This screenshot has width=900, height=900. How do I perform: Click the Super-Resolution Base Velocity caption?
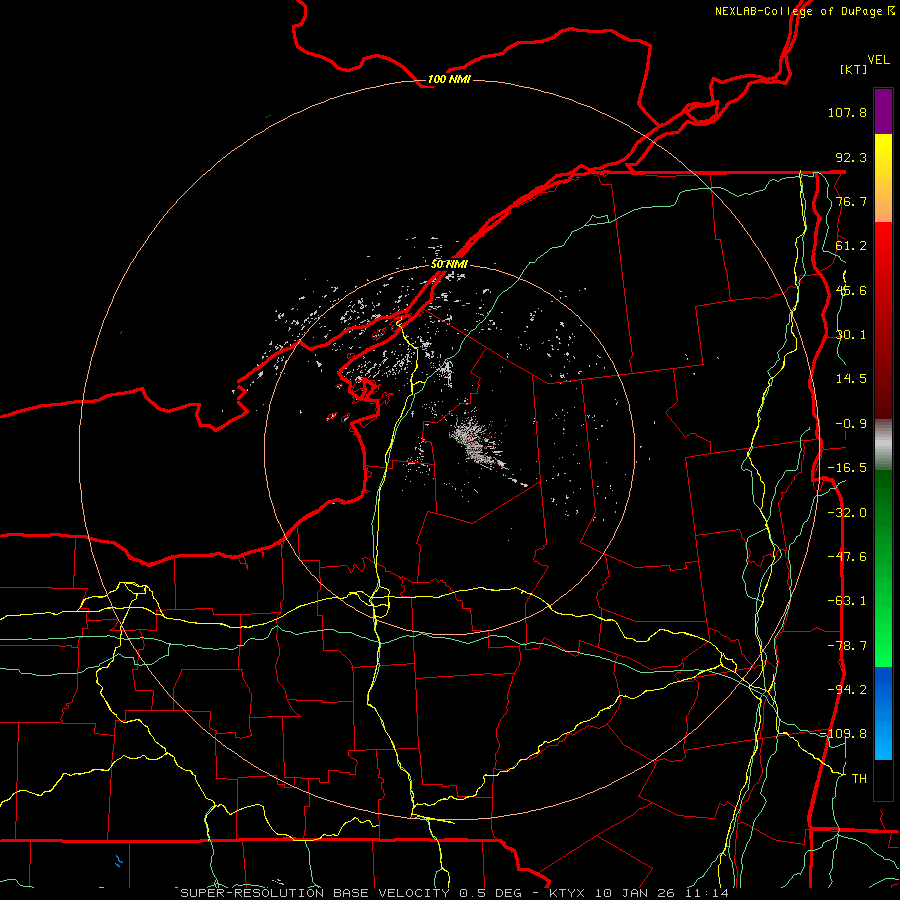pos(455,893)
